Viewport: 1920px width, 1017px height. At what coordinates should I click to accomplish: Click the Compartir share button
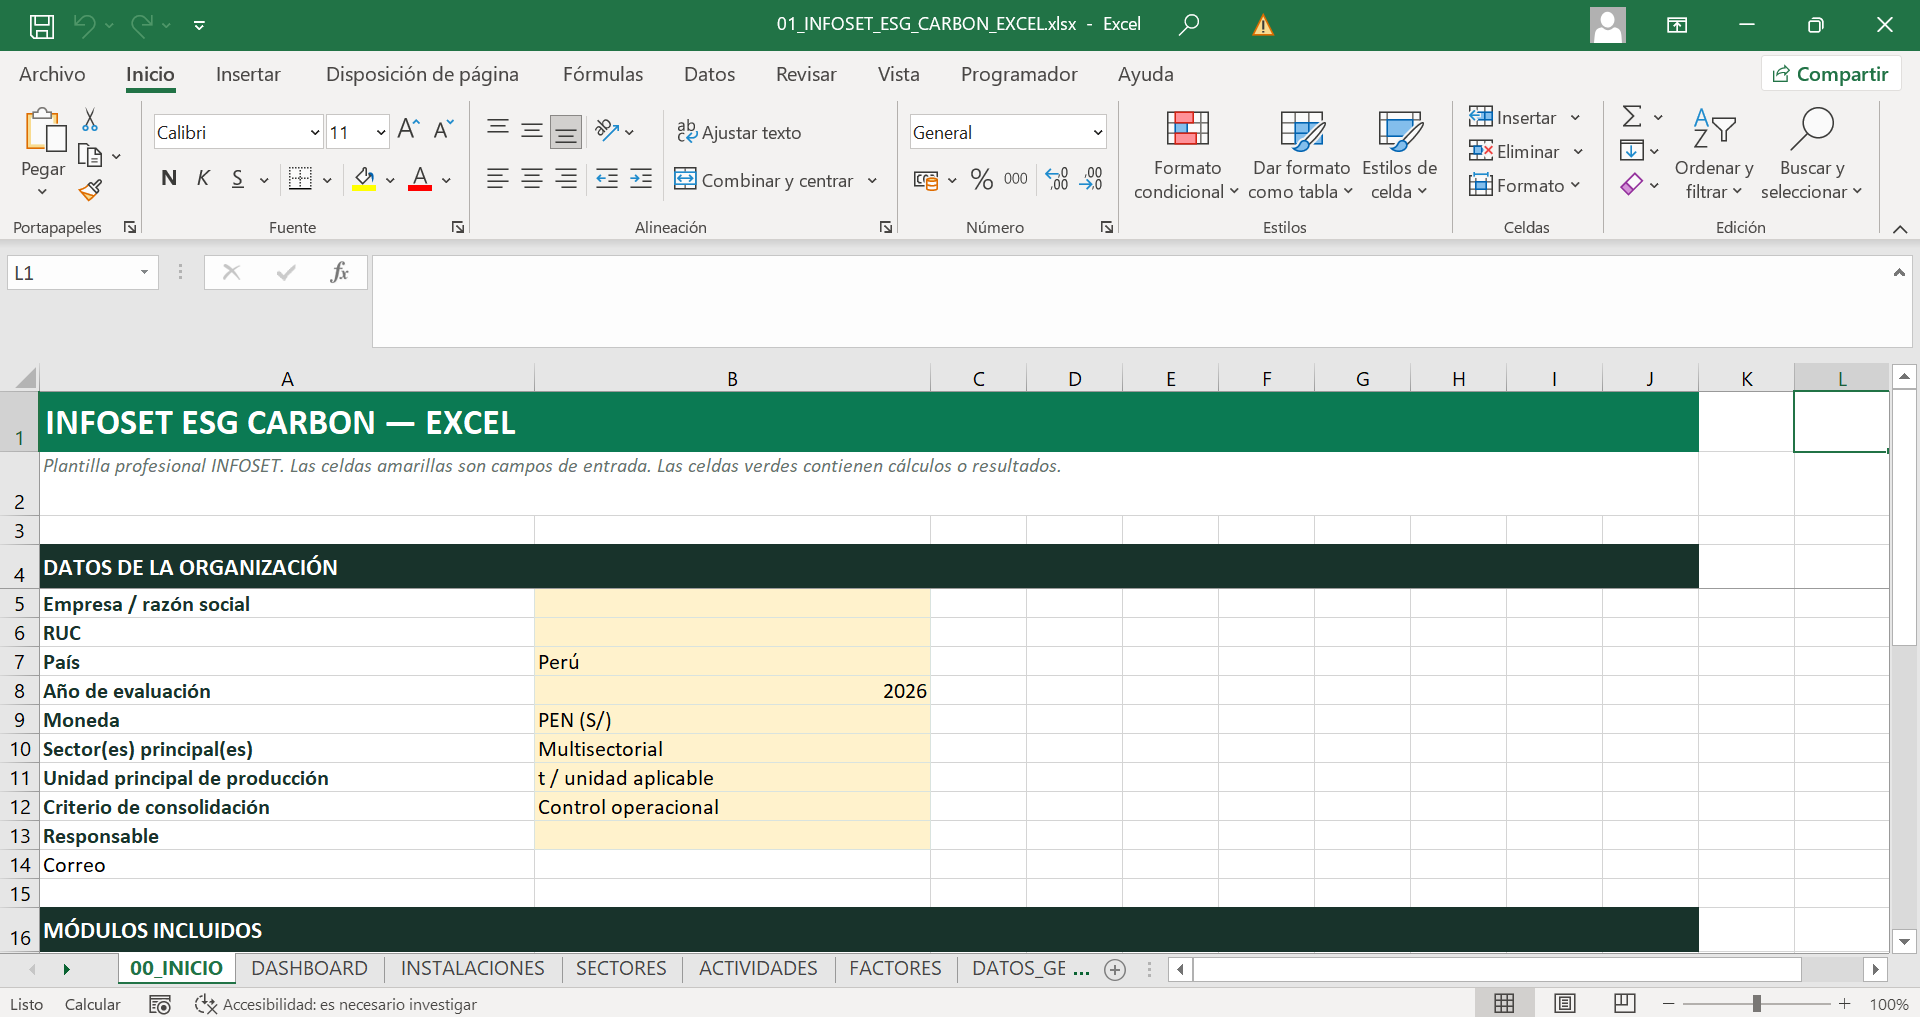(x=1830, y=74)
